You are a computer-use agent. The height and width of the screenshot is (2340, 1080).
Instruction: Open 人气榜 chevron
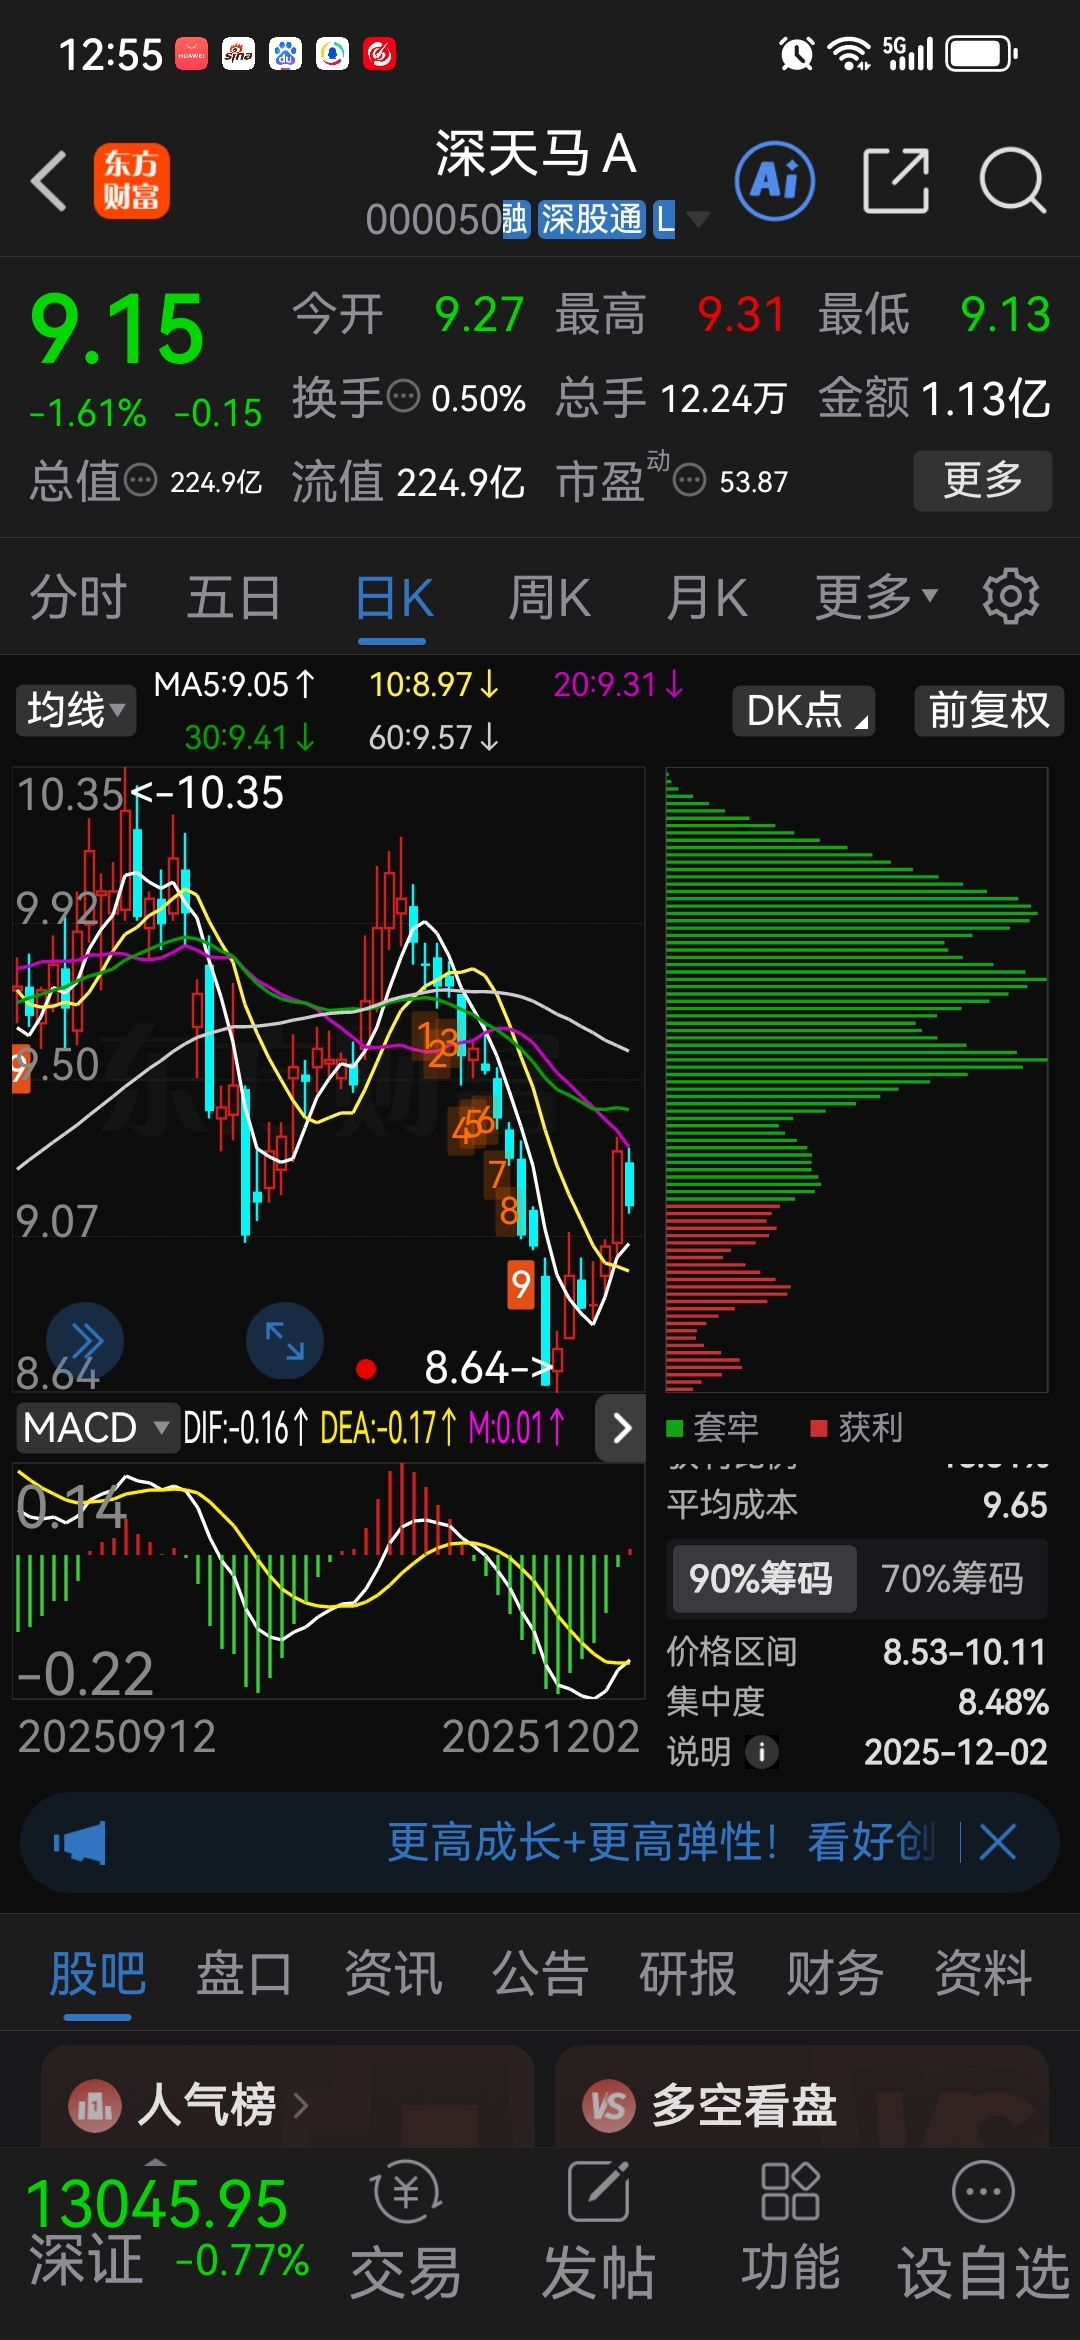point(301,2106)
